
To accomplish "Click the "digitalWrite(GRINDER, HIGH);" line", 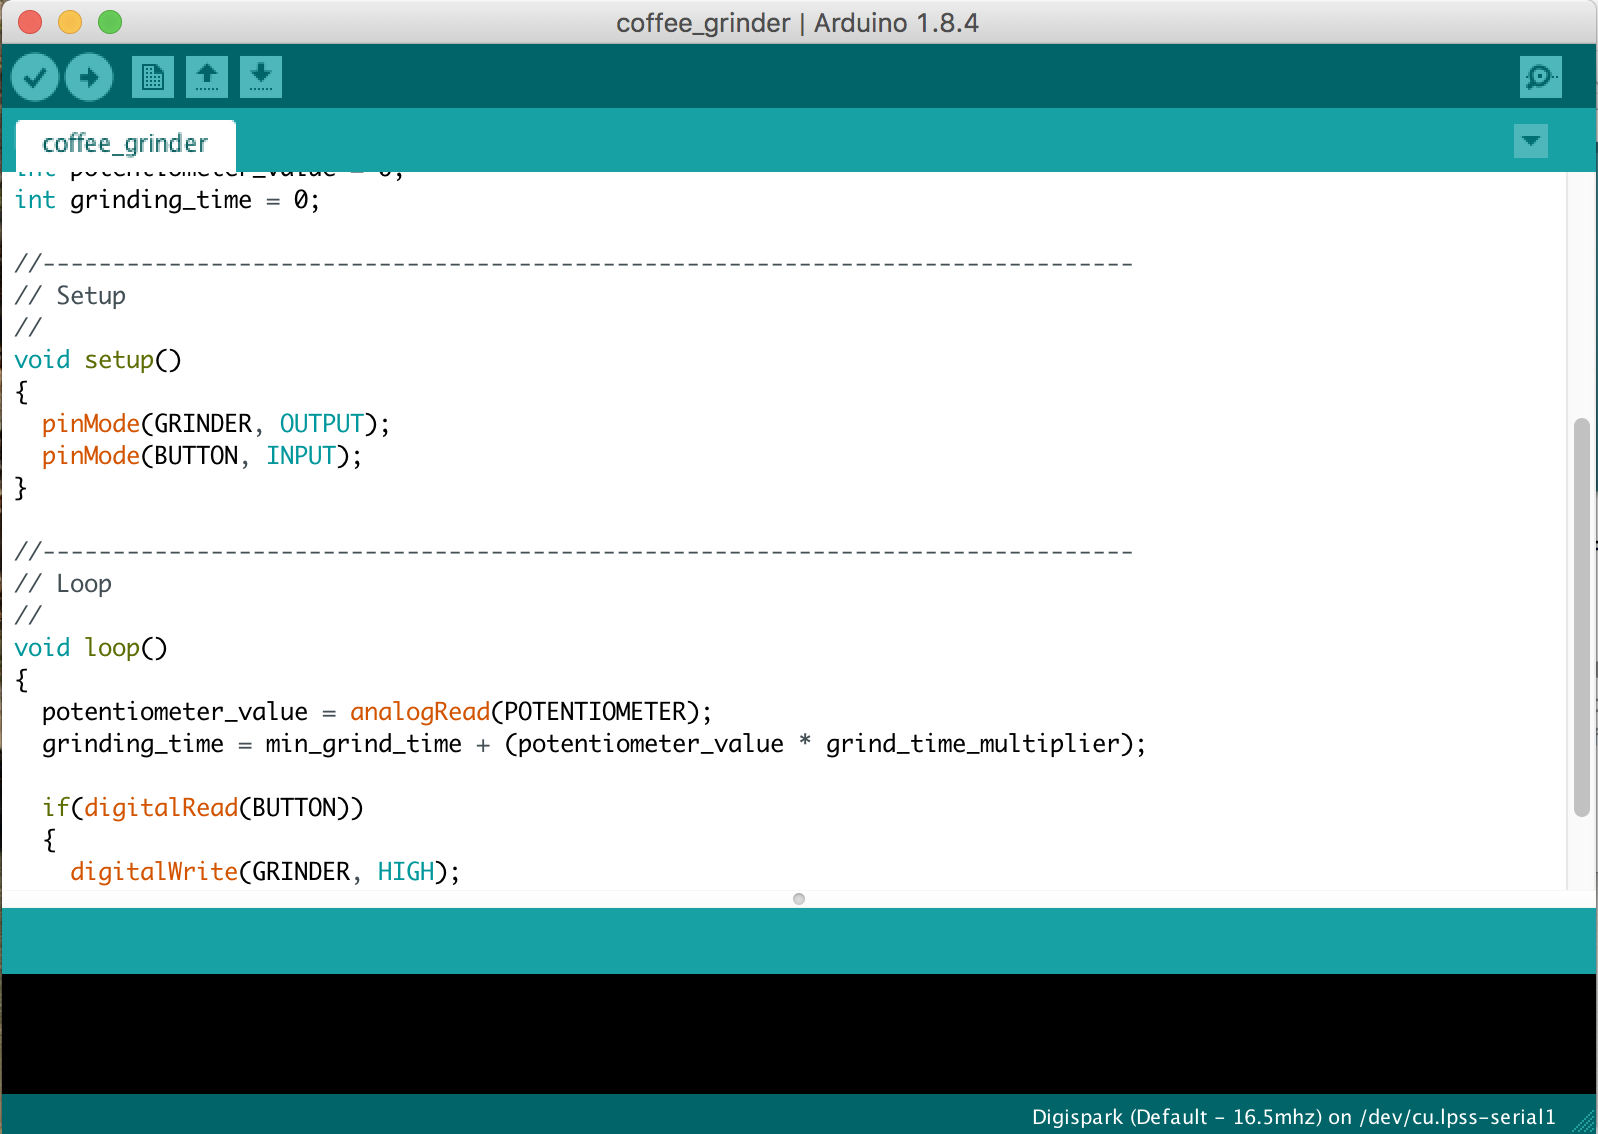I will 265,872.
